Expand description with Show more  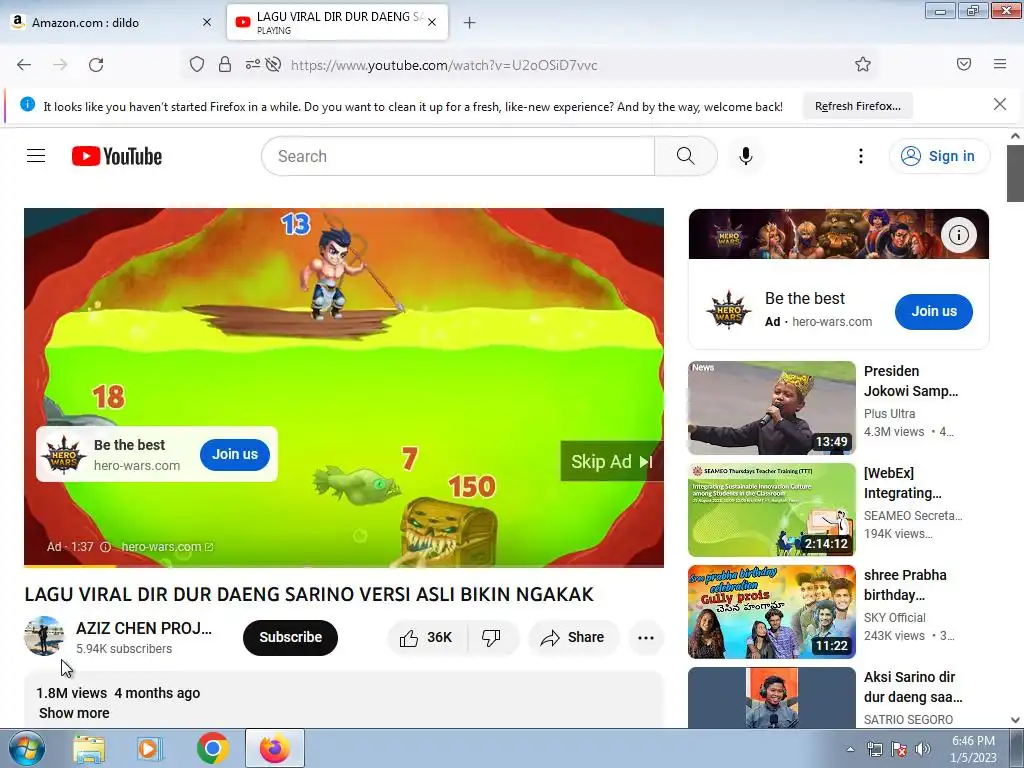(74, 713)
